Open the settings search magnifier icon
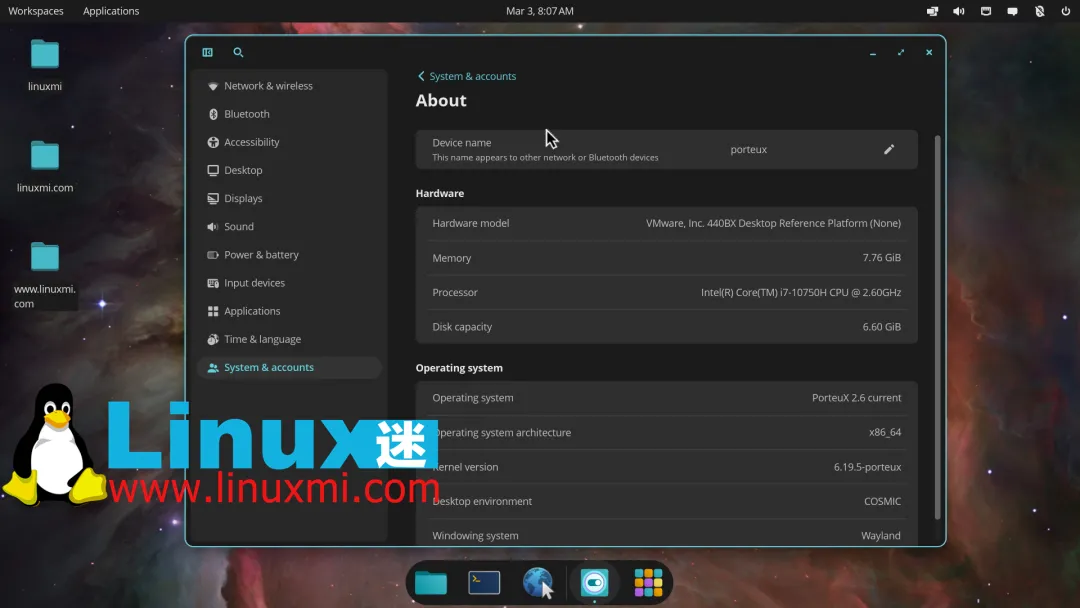Screen dimensions: 1080x608 (x=238, y=52)
